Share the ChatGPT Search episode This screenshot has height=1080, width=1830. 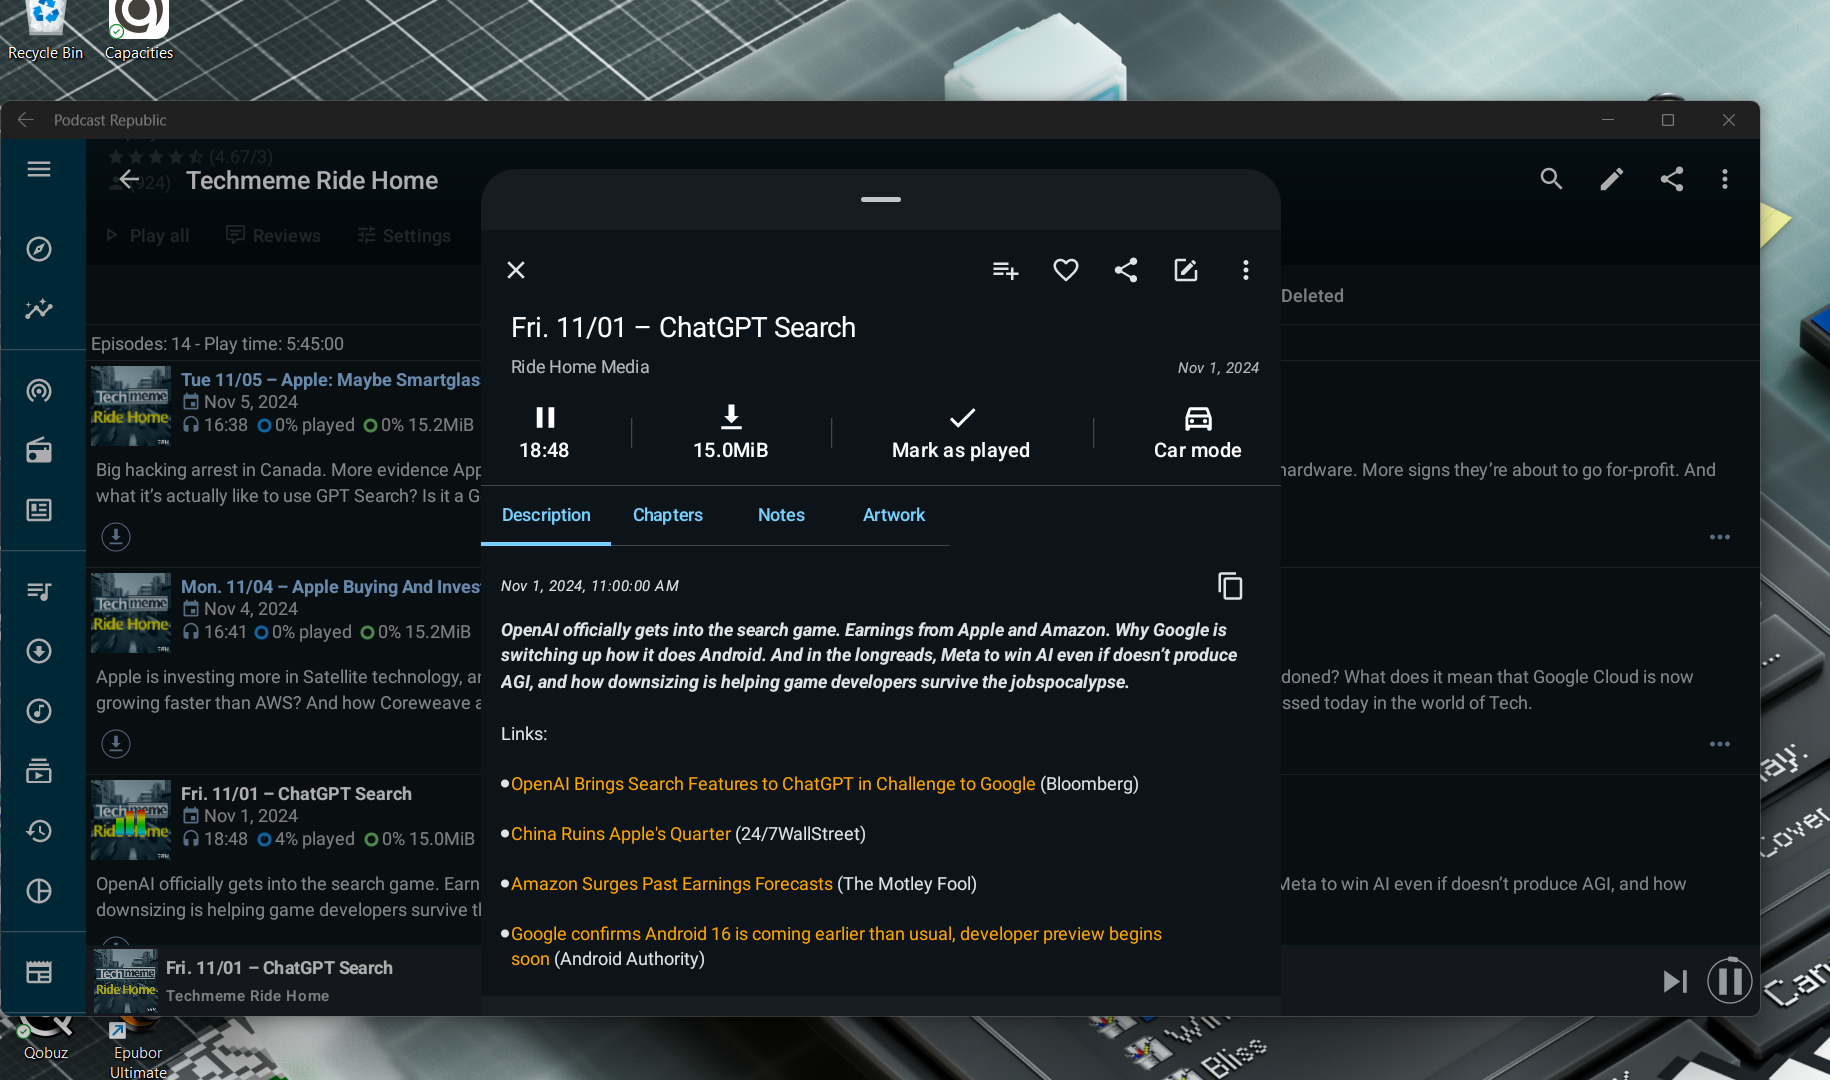[1126, 270]
